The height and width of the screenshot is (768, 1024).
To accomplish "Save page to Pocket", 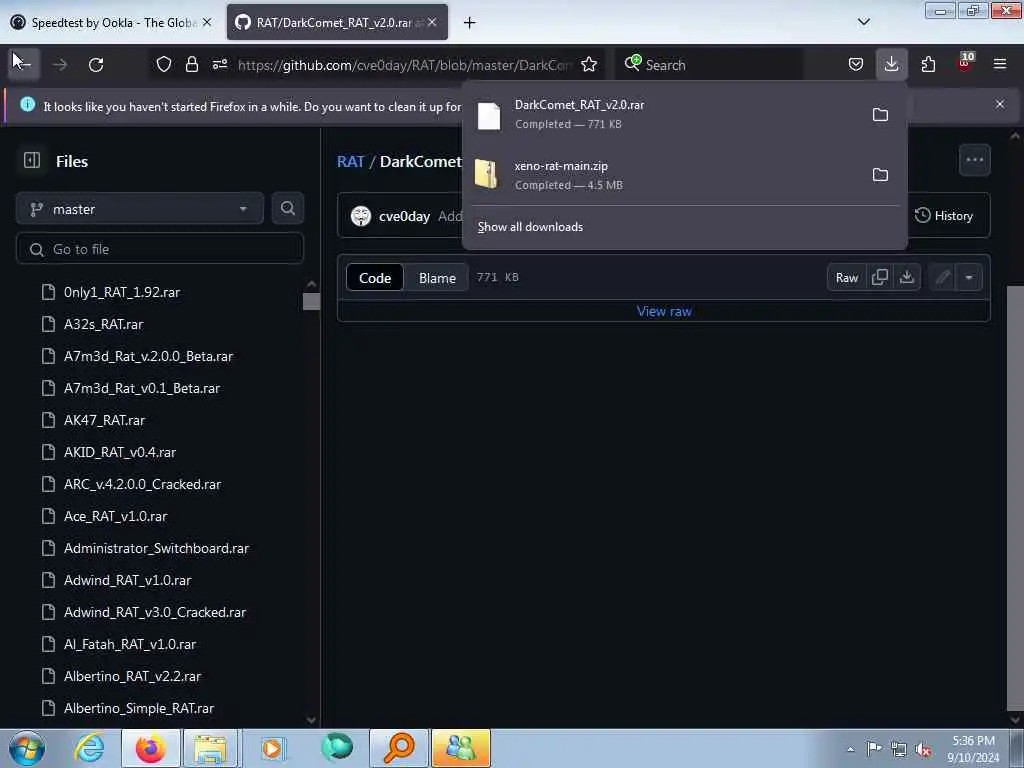I will (x=856, y=64).
